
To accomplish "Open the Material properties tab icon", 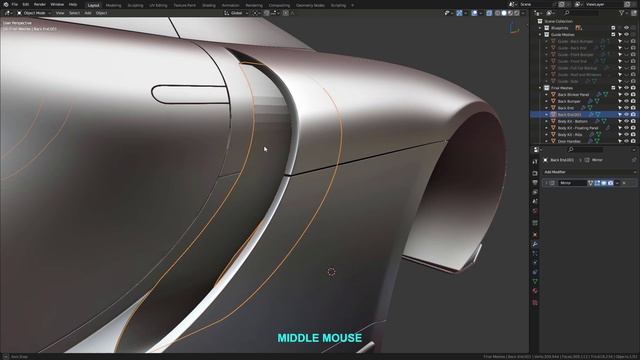I will 535,291.
